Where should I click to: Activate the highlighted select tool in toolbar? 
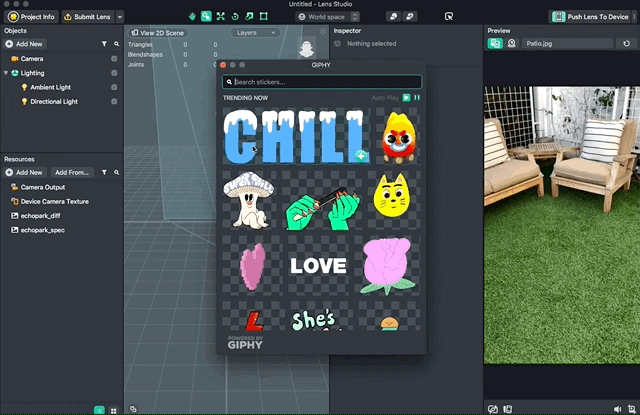(206, 16)
